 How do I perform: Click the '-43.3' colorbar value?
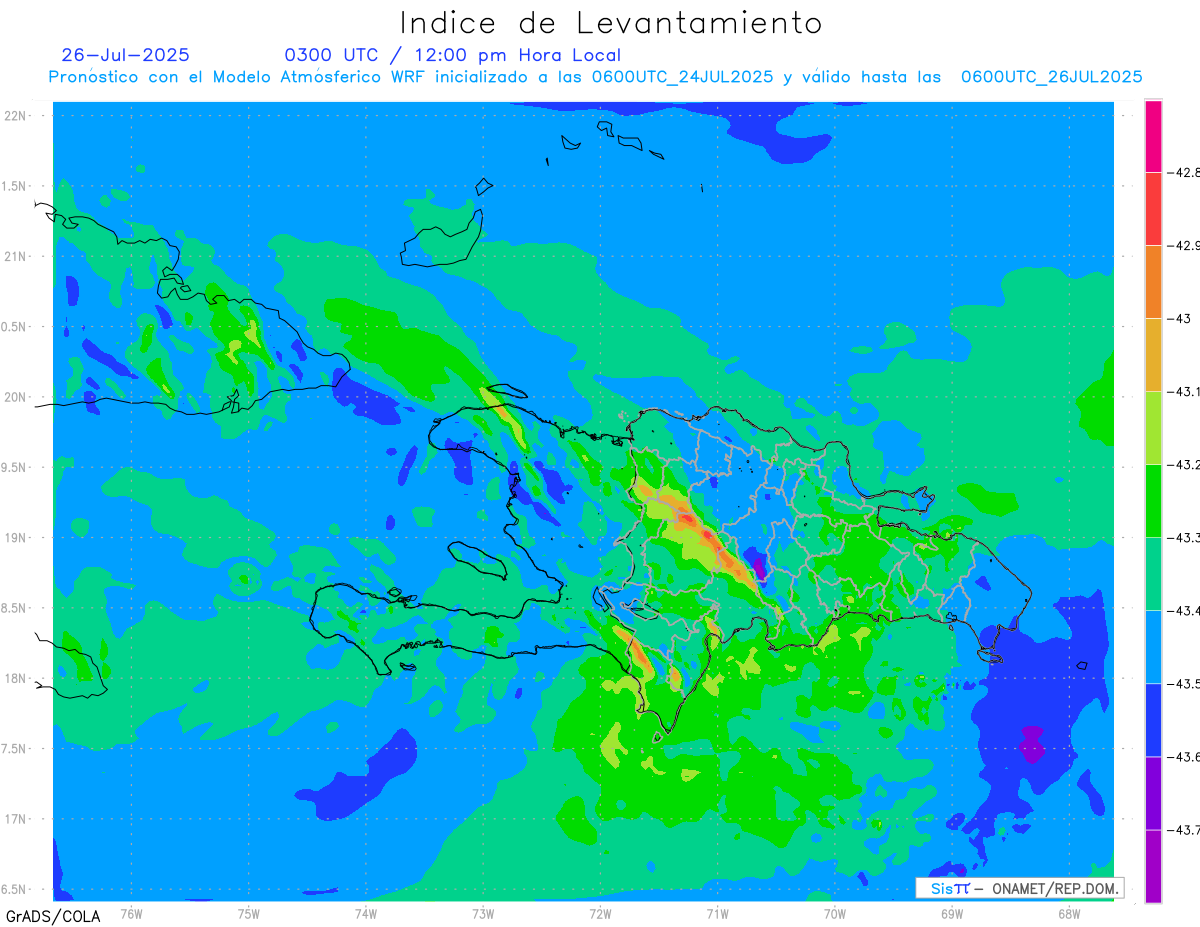(1186, 538)
